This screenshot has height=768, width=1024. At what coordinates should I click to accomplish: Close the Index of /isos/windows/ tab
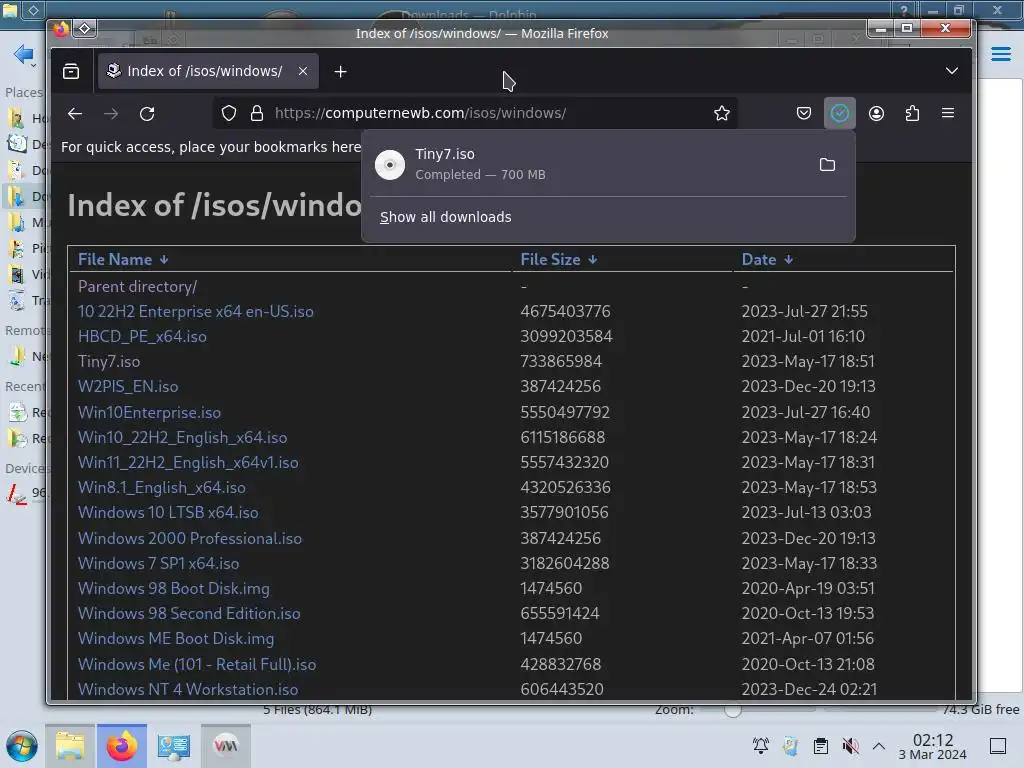pyautogui.click(x=302, y=71)
